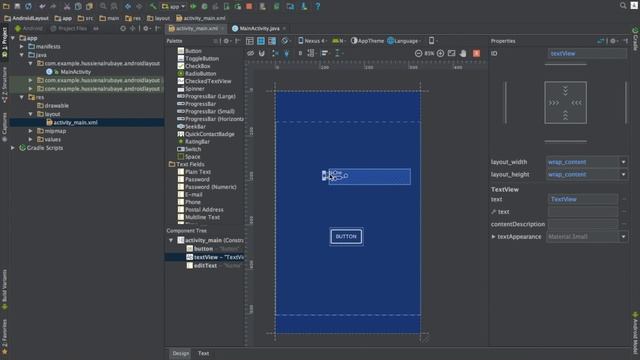Image resolution: width=640 pixels, height=360 pixels.
Task: Show blueprint view icon in layout toolbar
Action: click(260, 41)
